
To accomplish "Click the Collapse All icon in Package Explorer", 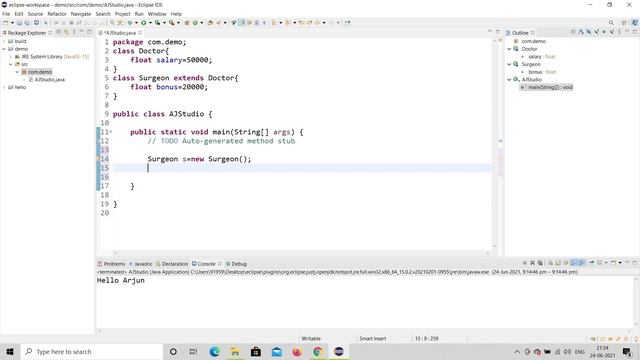I will (59, 32).
